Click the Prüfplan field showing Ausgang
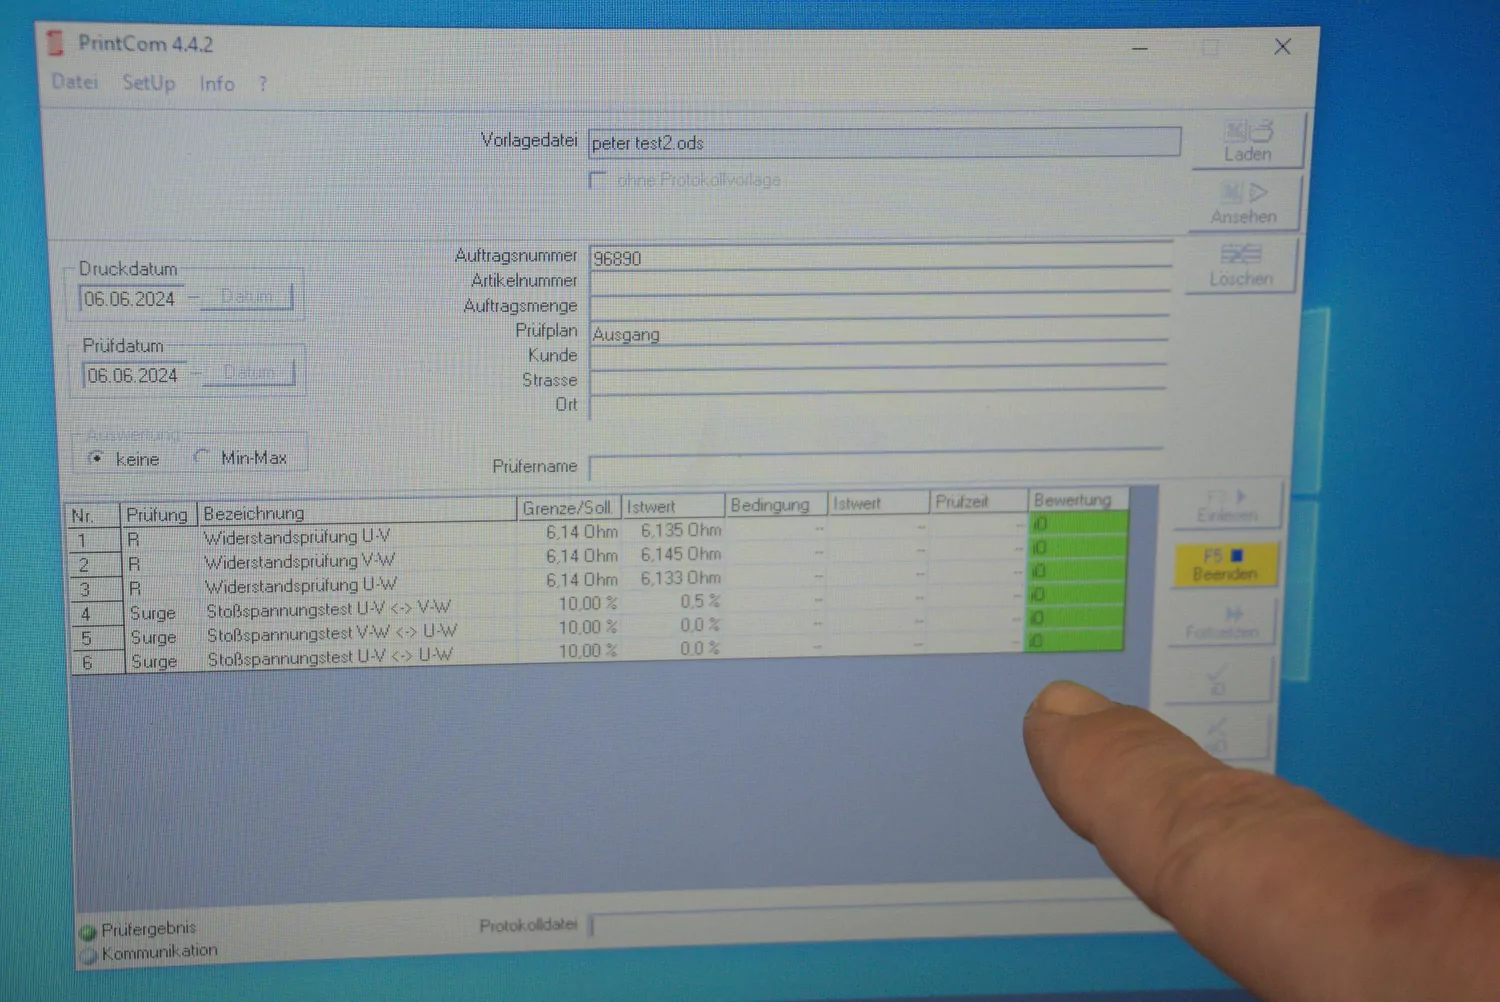Screen dimensions: 1500x1002 pyautogui.click(x=879, y=331)
